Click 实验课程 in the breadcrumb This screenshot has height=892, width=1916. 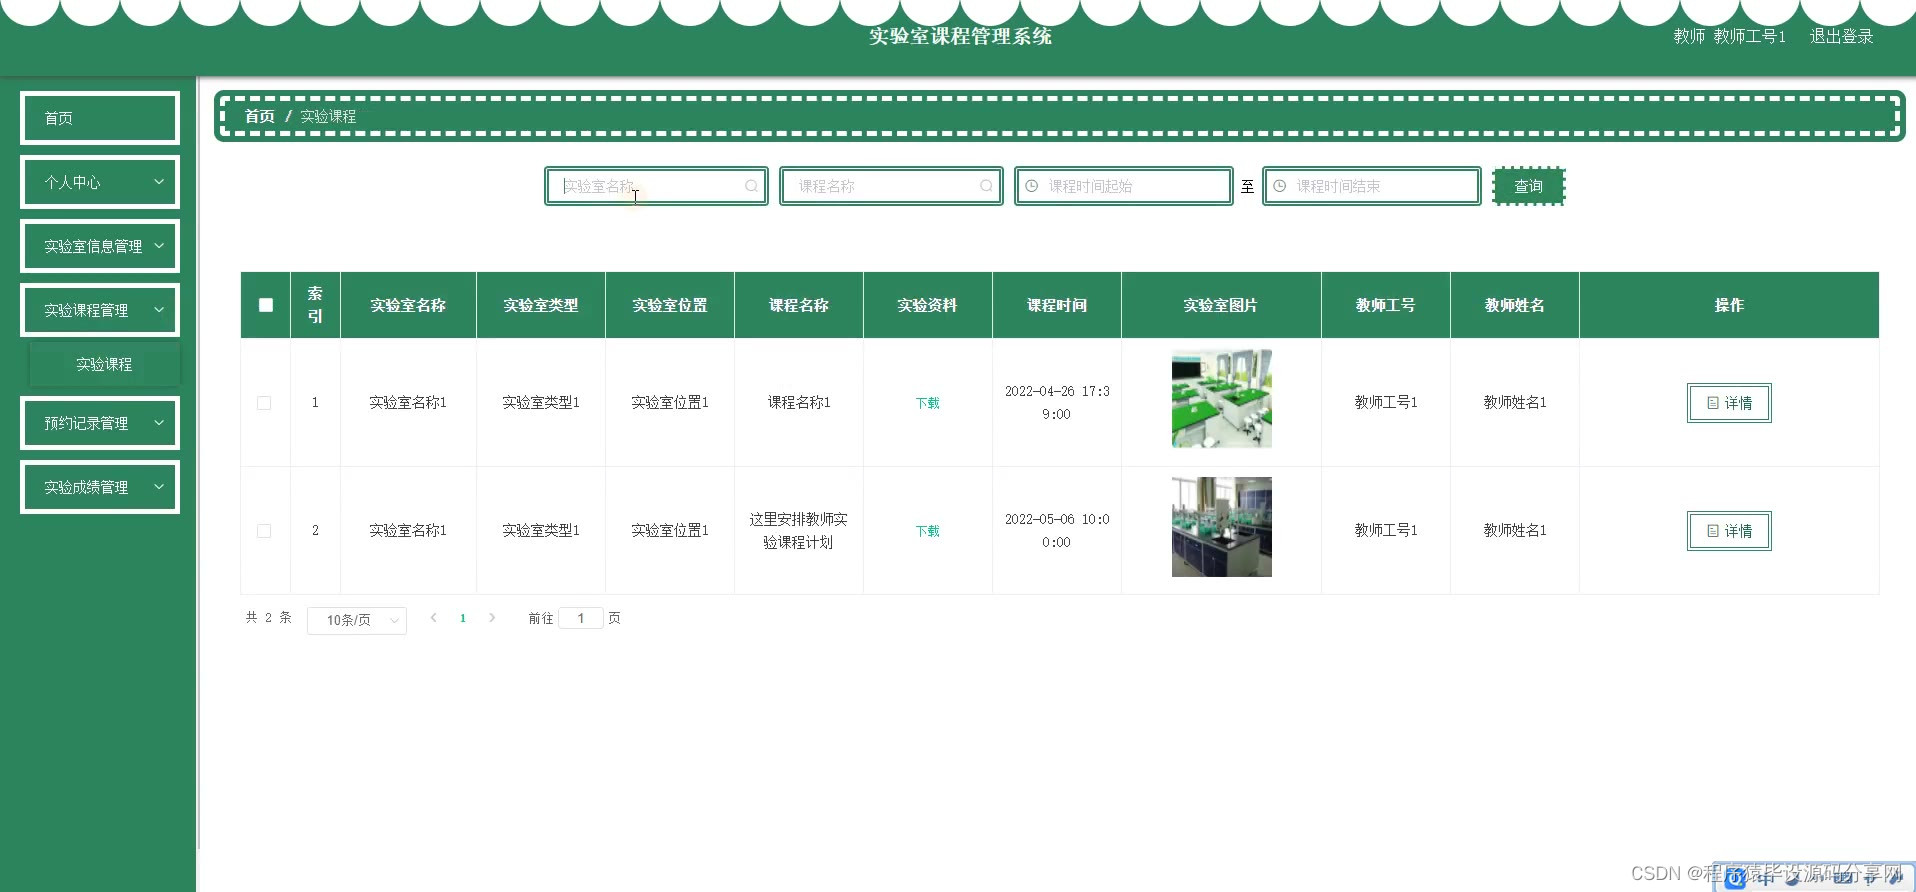tap(328, 116)
